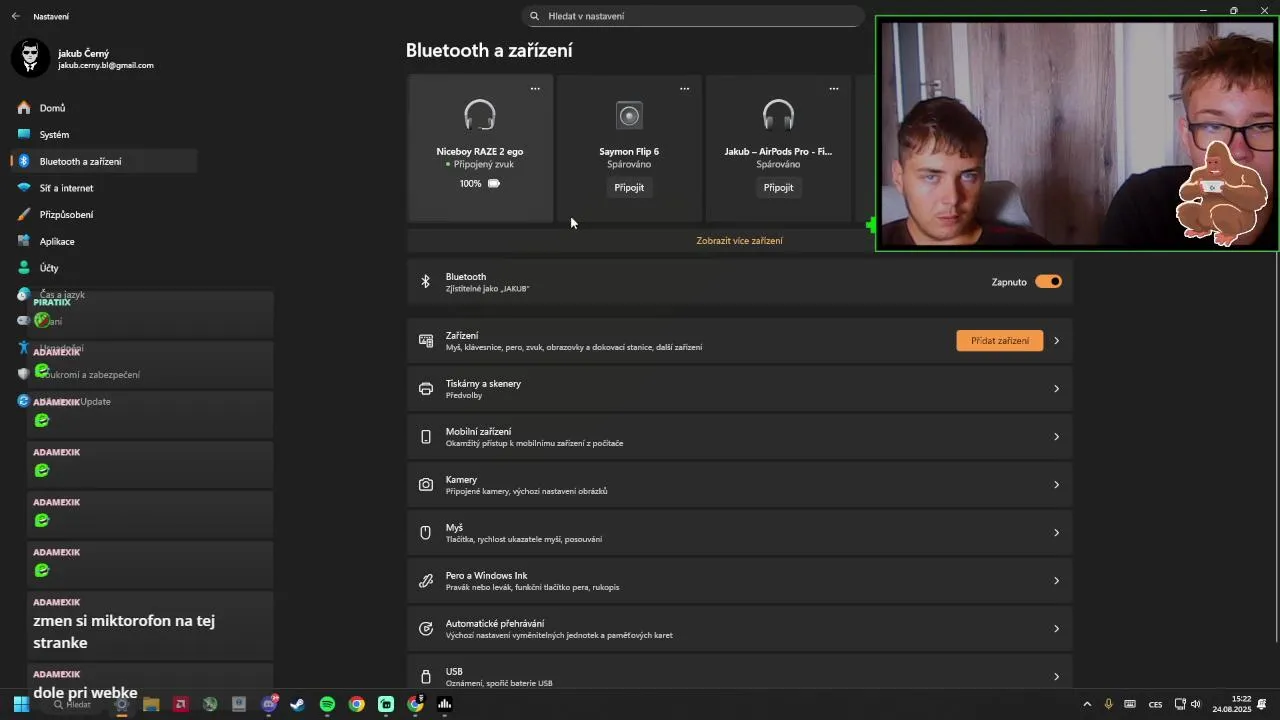Select Bluetooth a zařízení in the sidebar
This screenshot has height=720, width=1280.
point(104,161)
